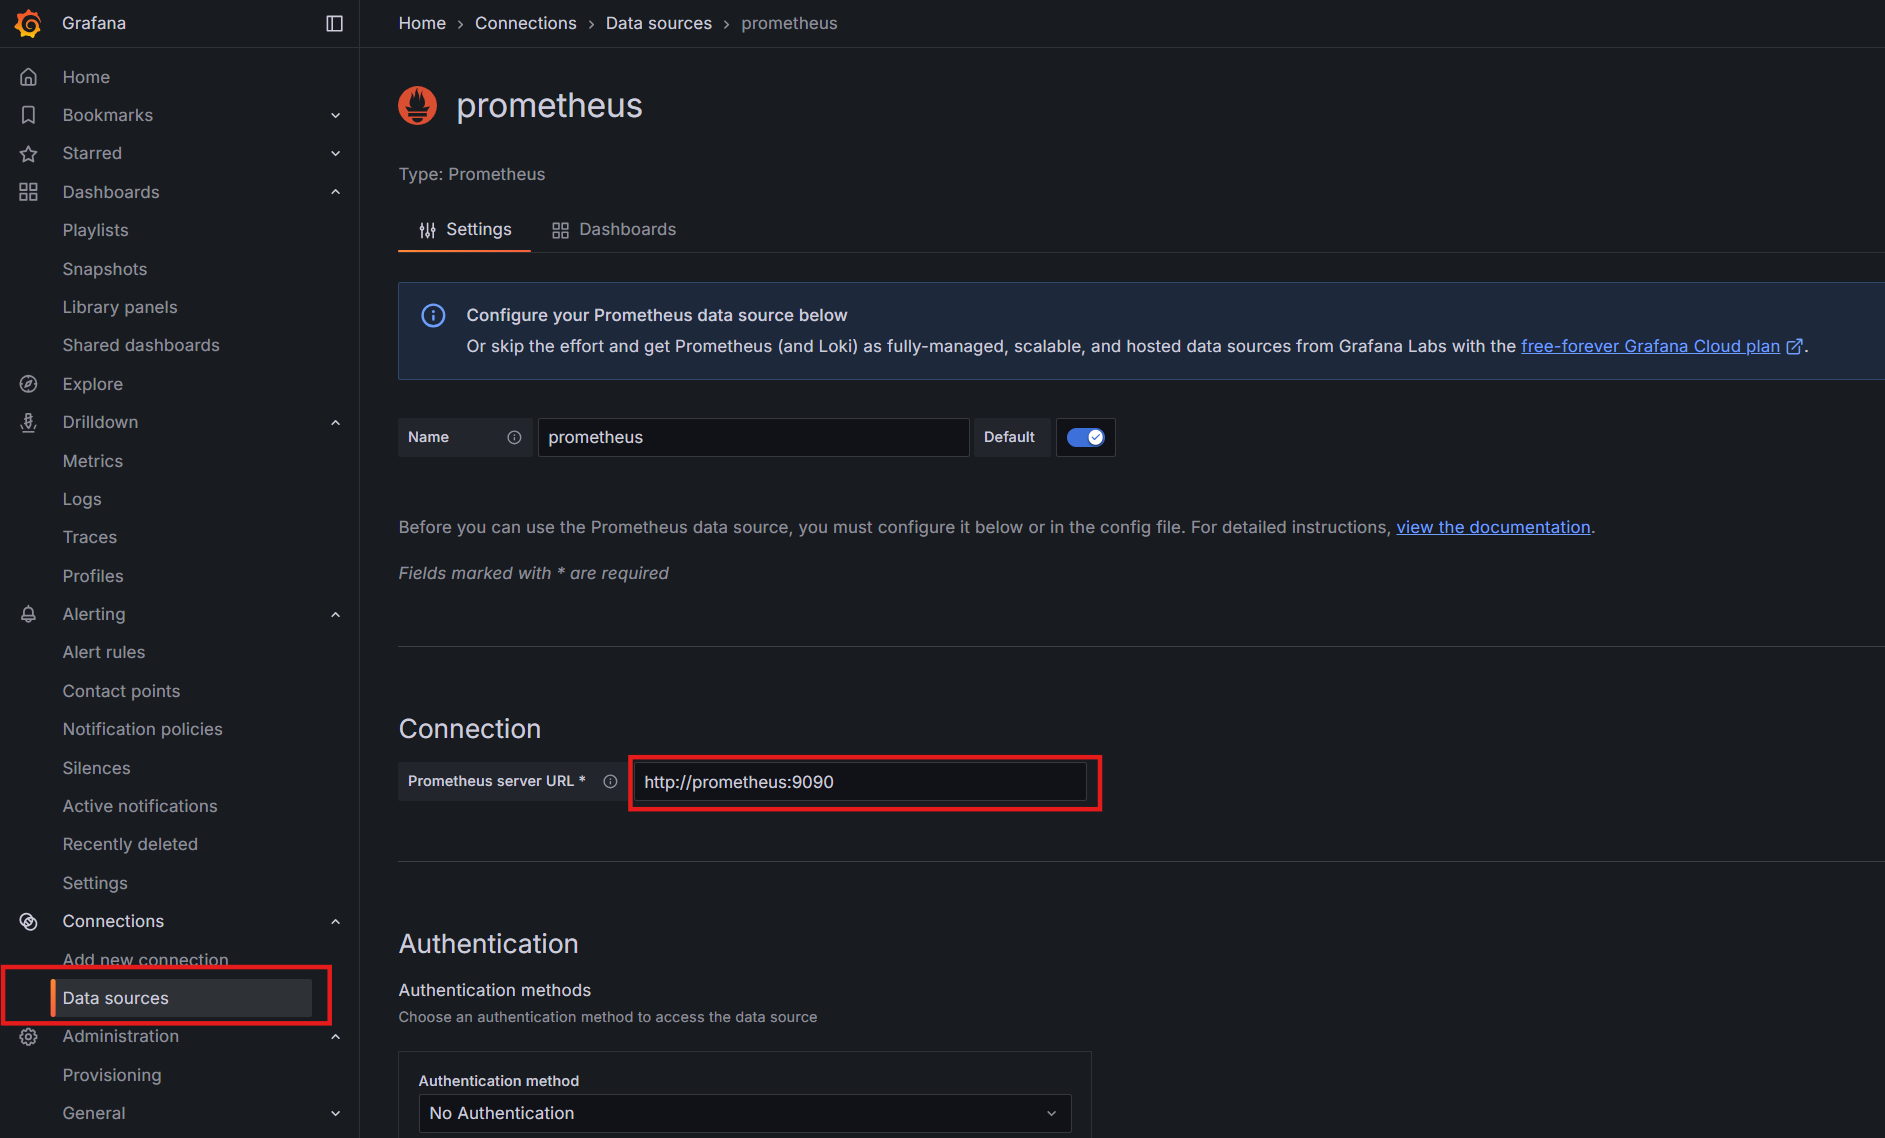This screenshot has width=1885, height=1138.
Task: Open Playlists in the sidebar
Action: 95,230
